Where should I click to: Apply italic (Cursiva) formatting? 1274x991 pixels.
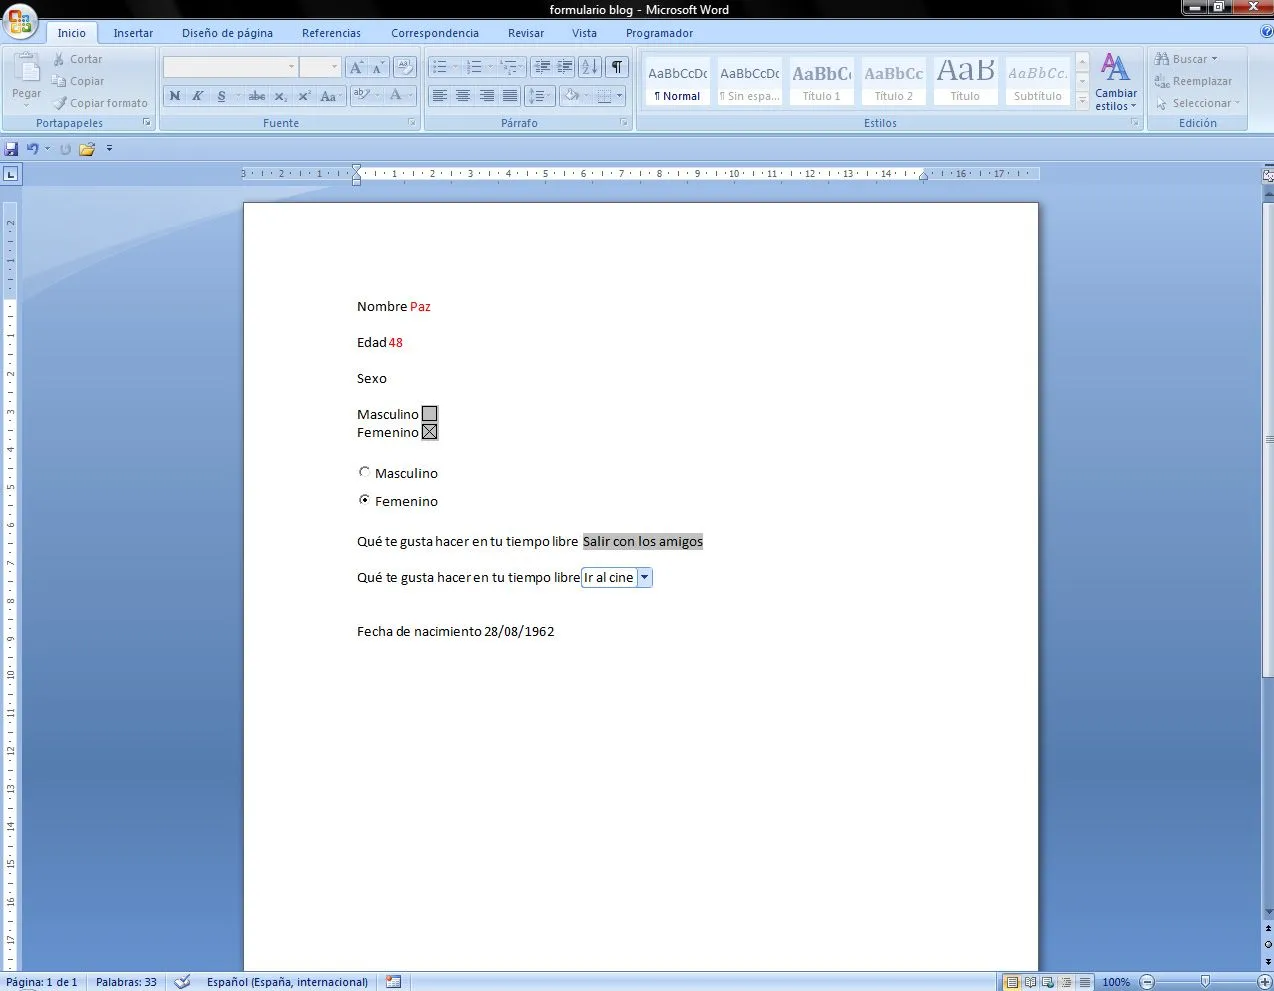coord(196,96)
